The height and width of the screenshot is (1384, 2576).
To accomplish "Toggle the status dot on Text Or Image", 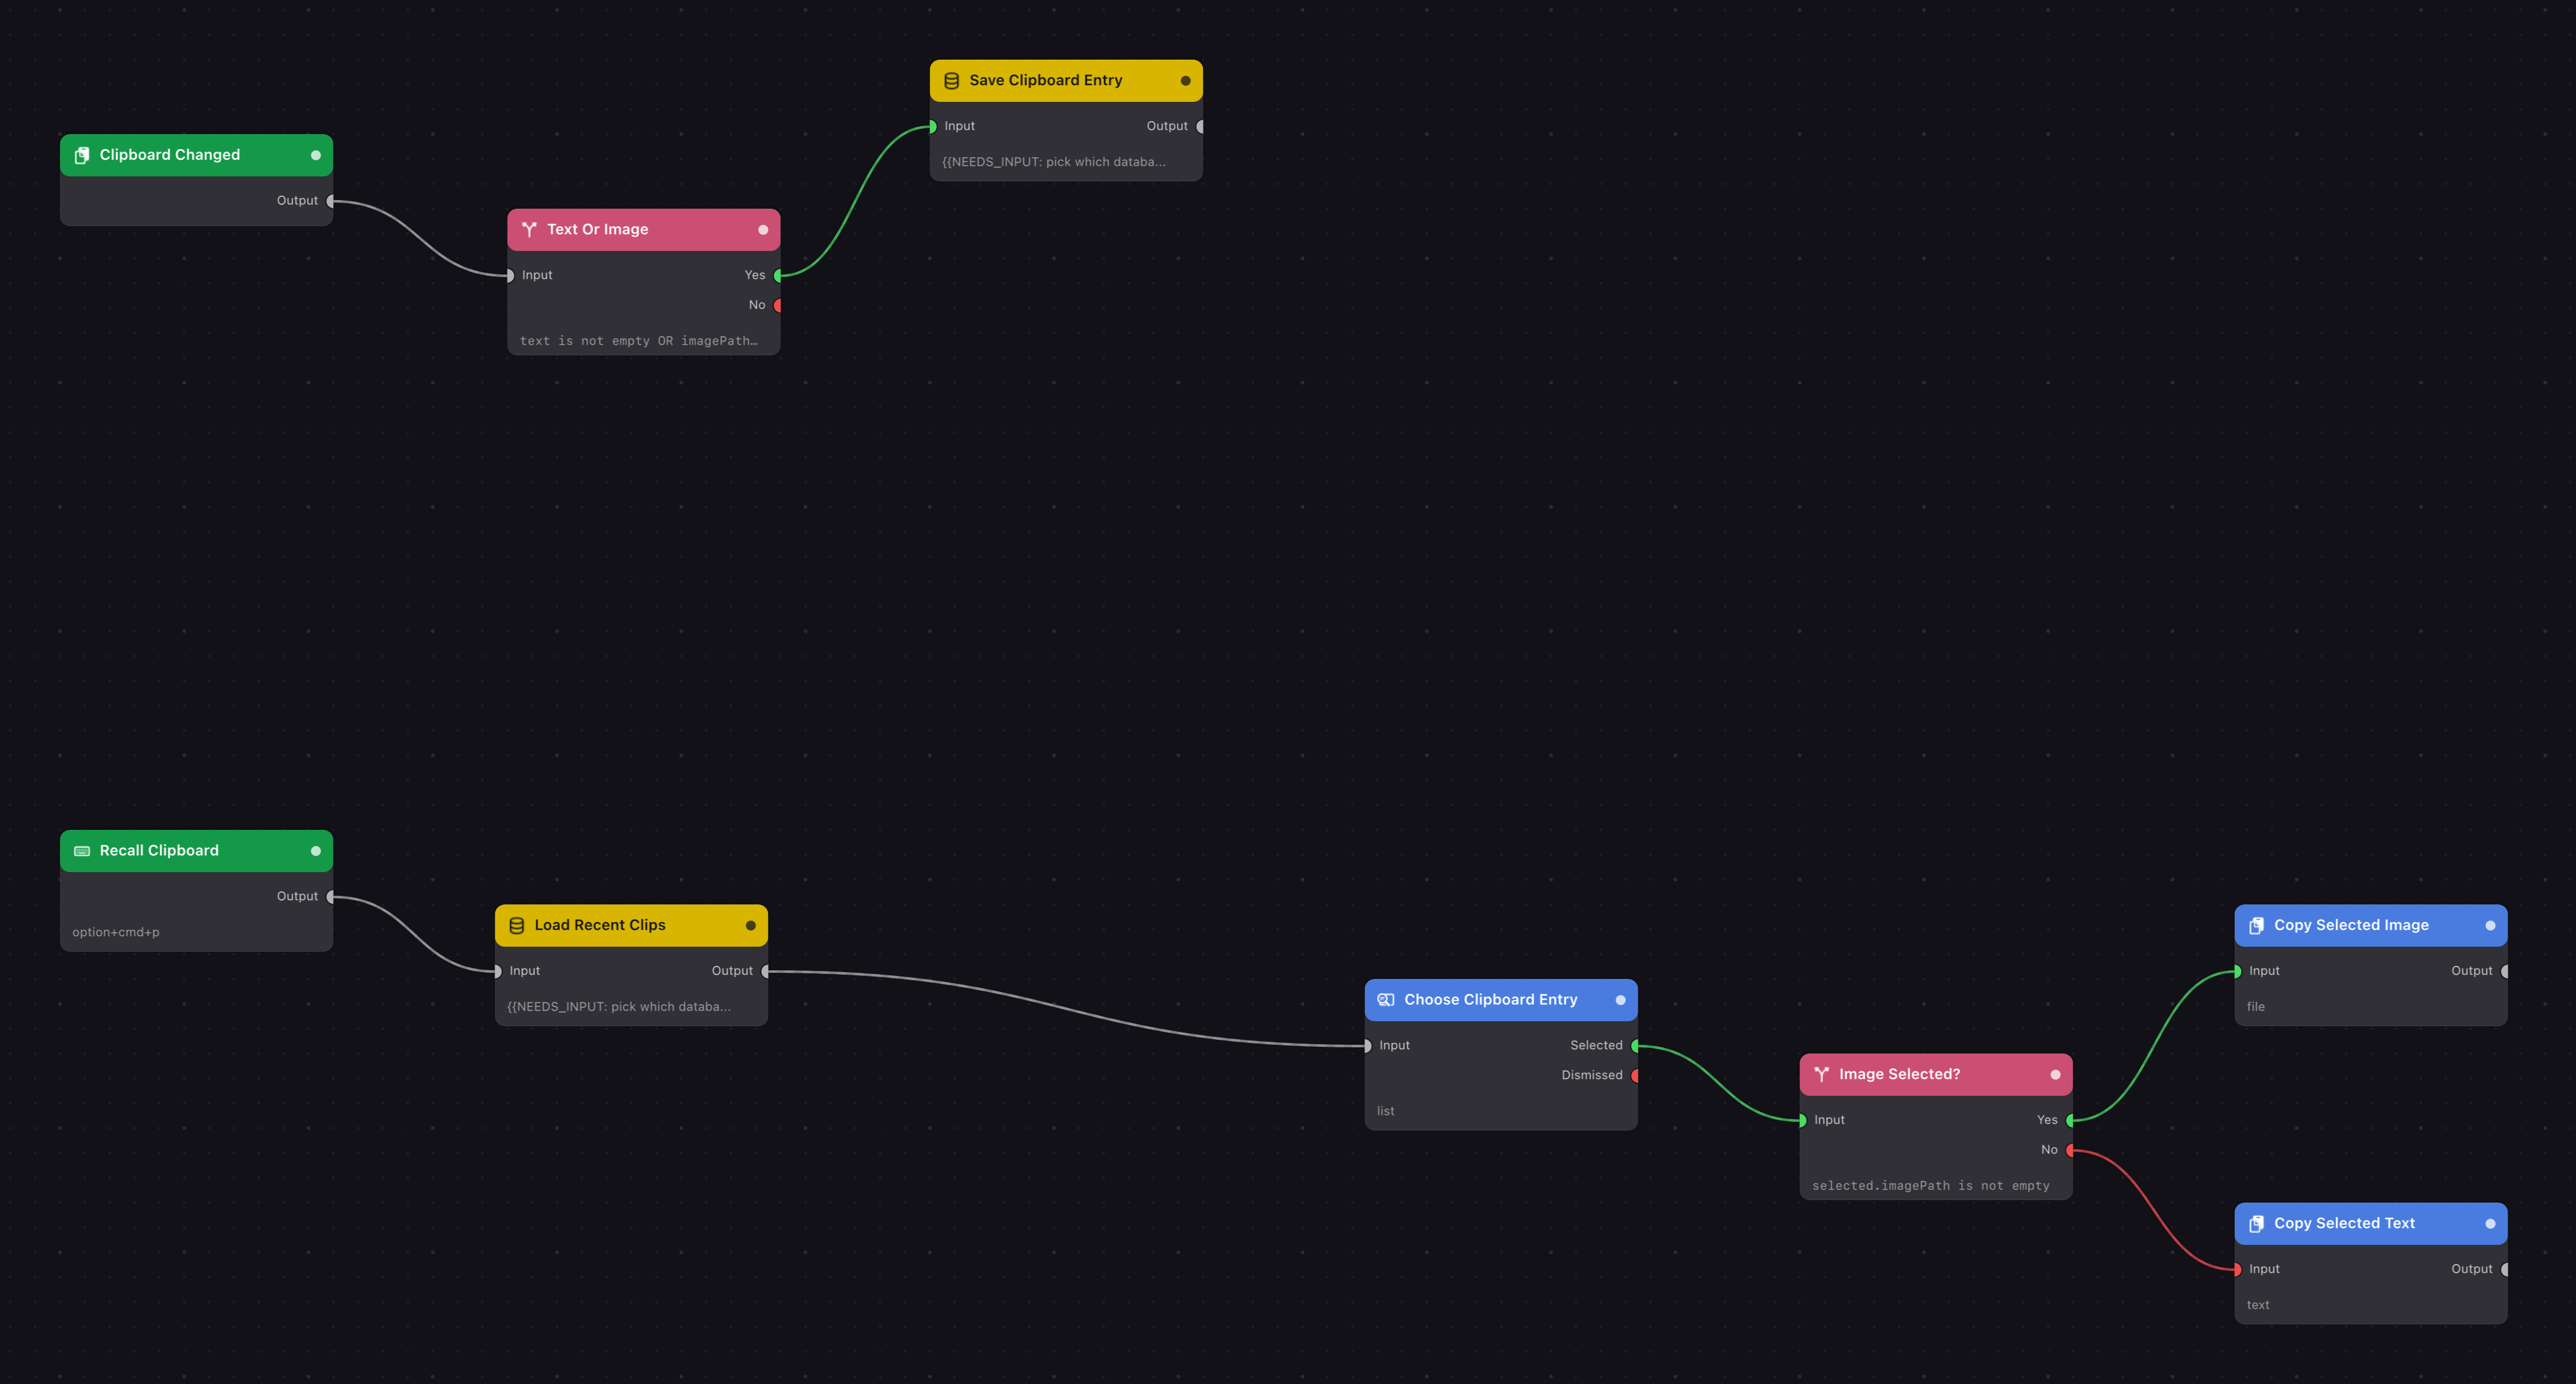I will click(x=763, y=230).
